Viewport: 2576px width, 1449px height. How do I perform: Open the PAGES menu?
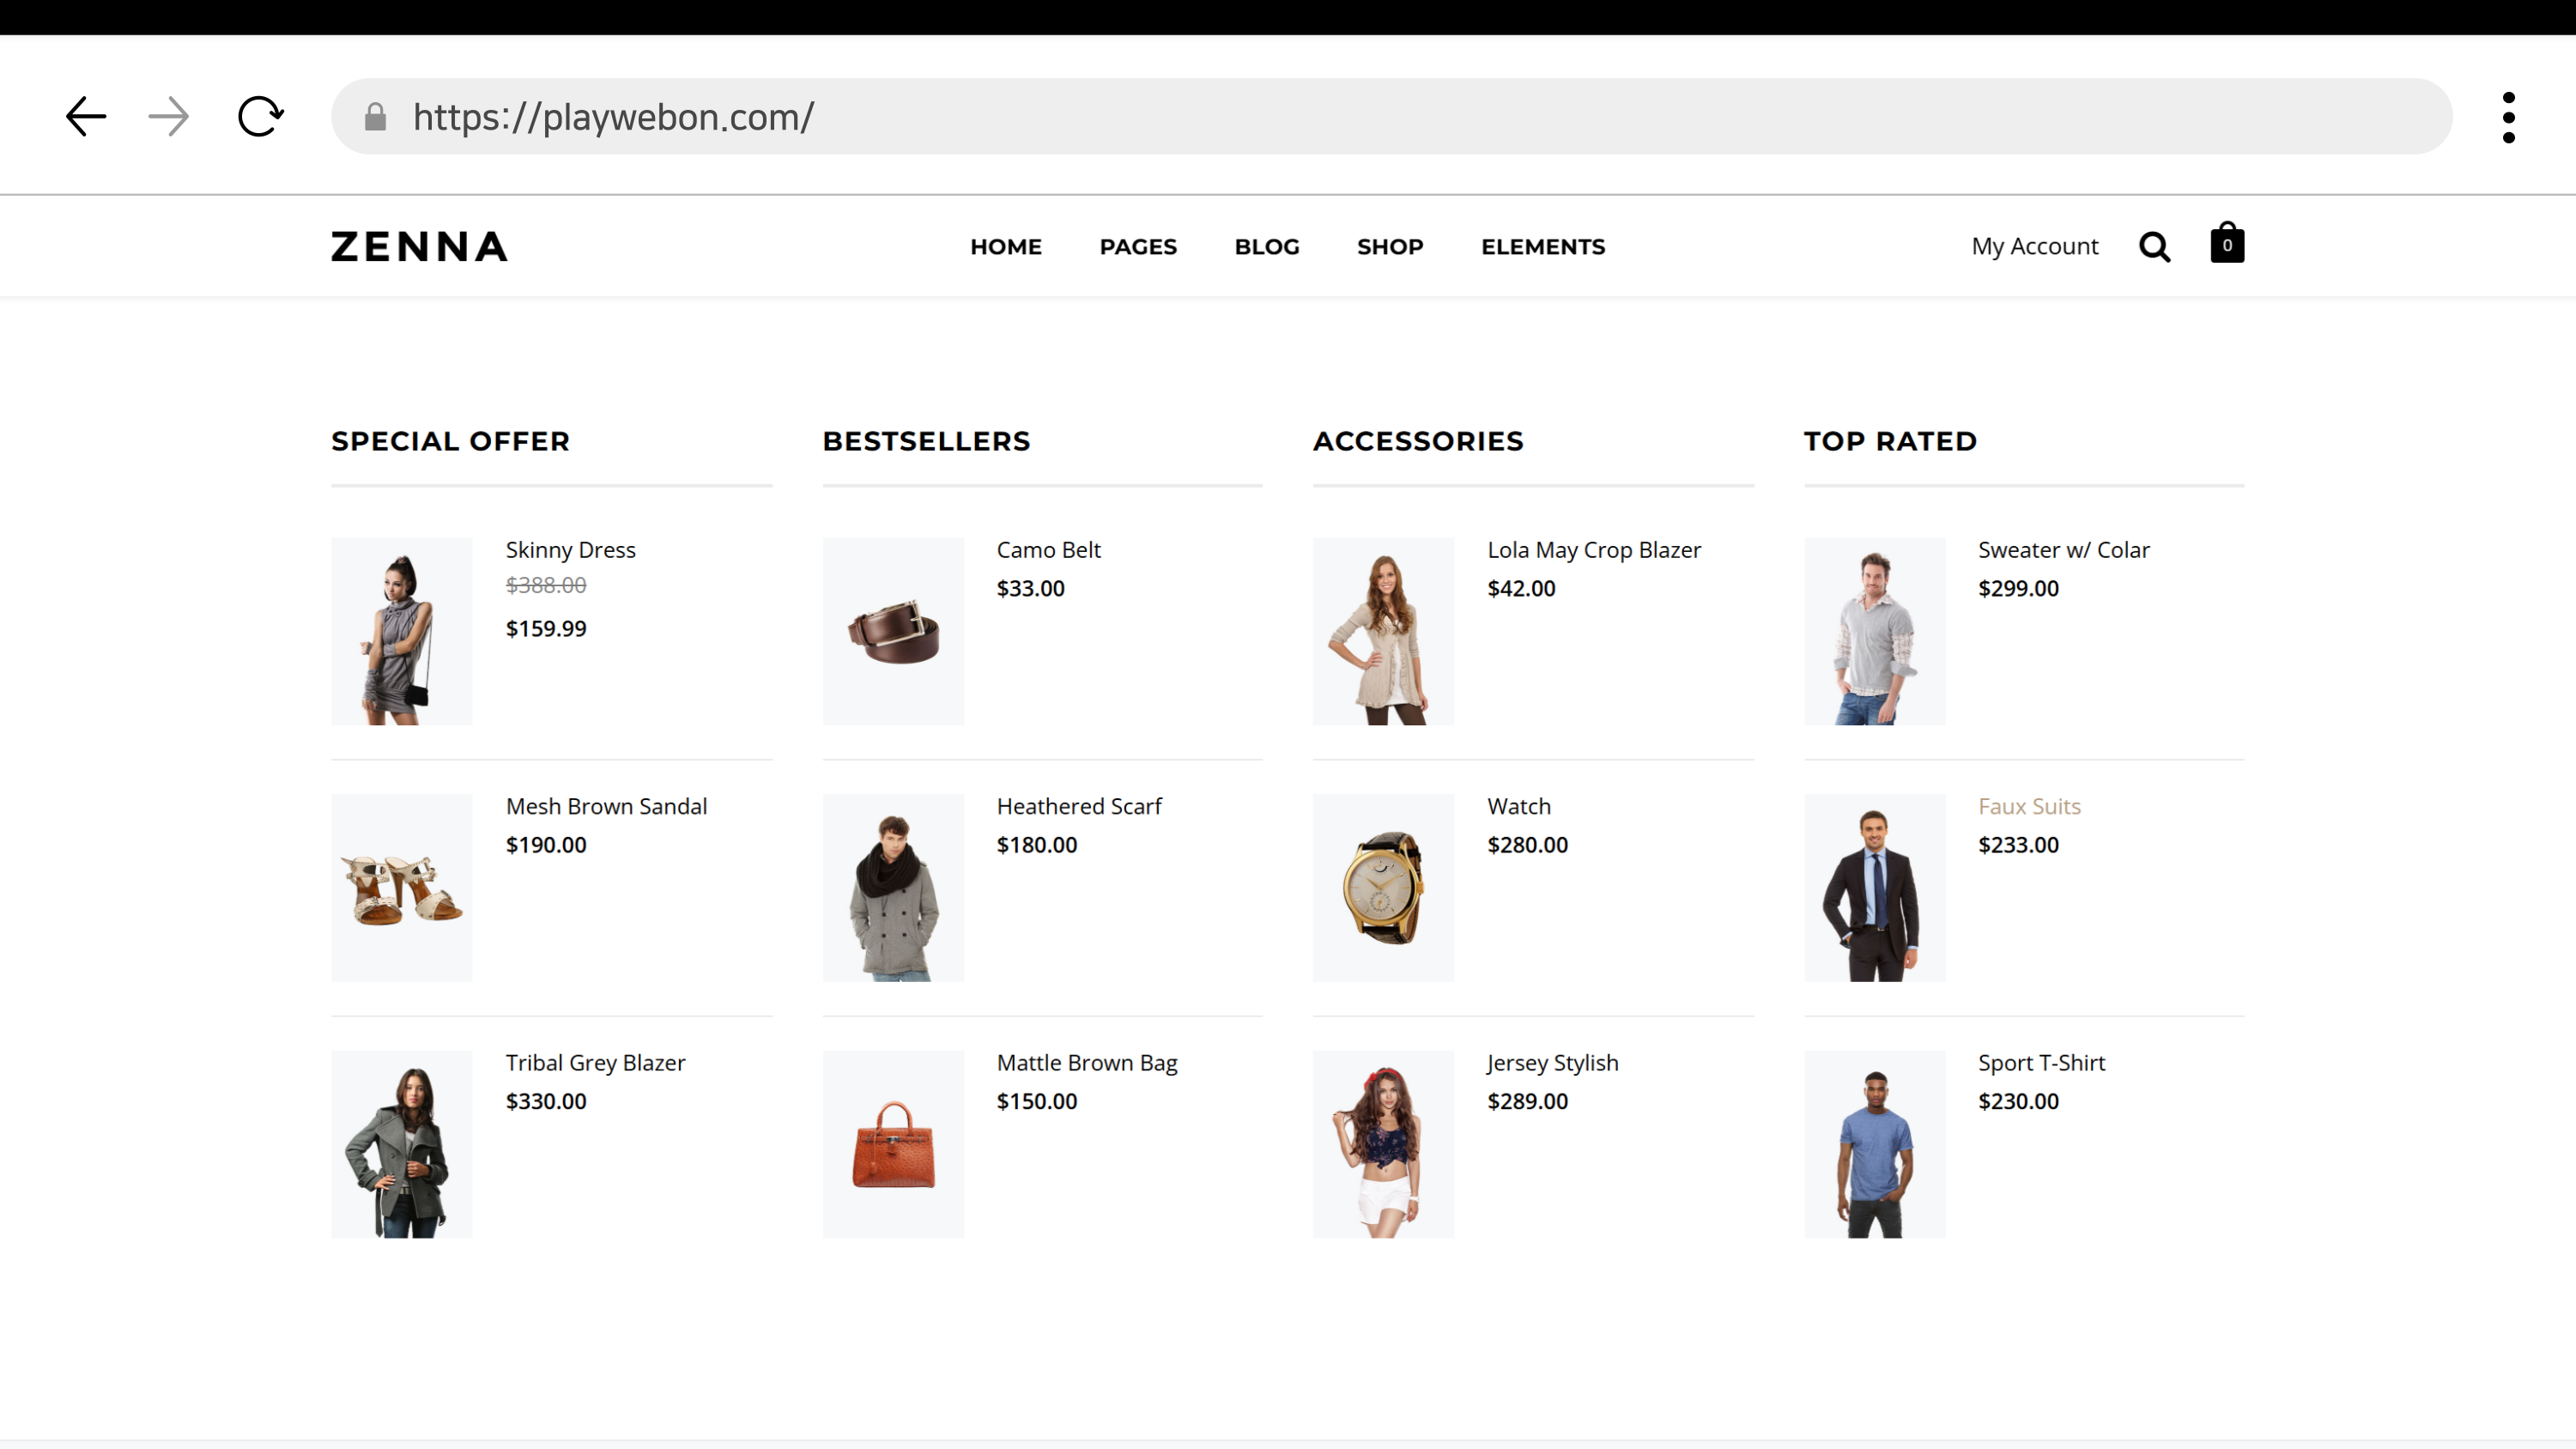[x=1138, y=246]
